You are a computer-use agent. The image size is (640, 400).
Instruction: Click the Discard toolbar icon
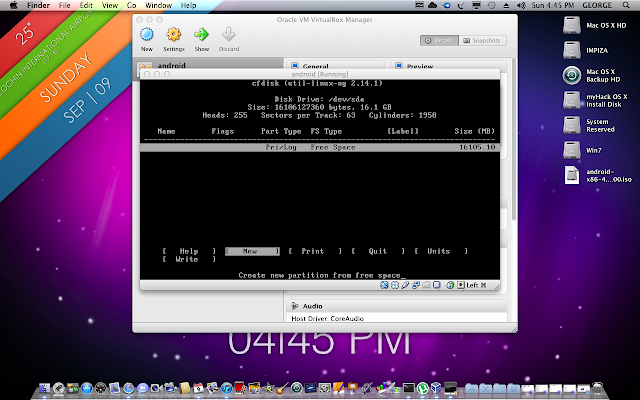229,35
